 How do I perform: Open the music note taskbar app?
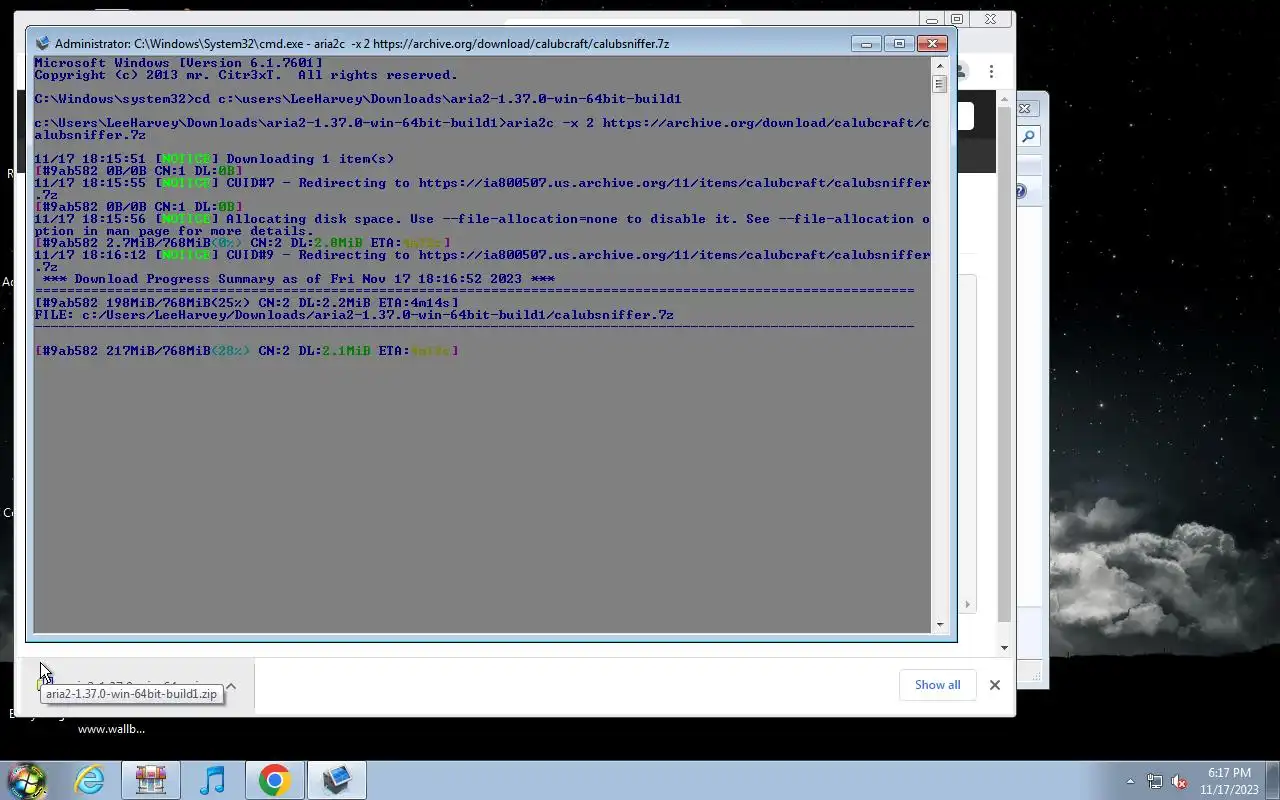coord(212,780)
